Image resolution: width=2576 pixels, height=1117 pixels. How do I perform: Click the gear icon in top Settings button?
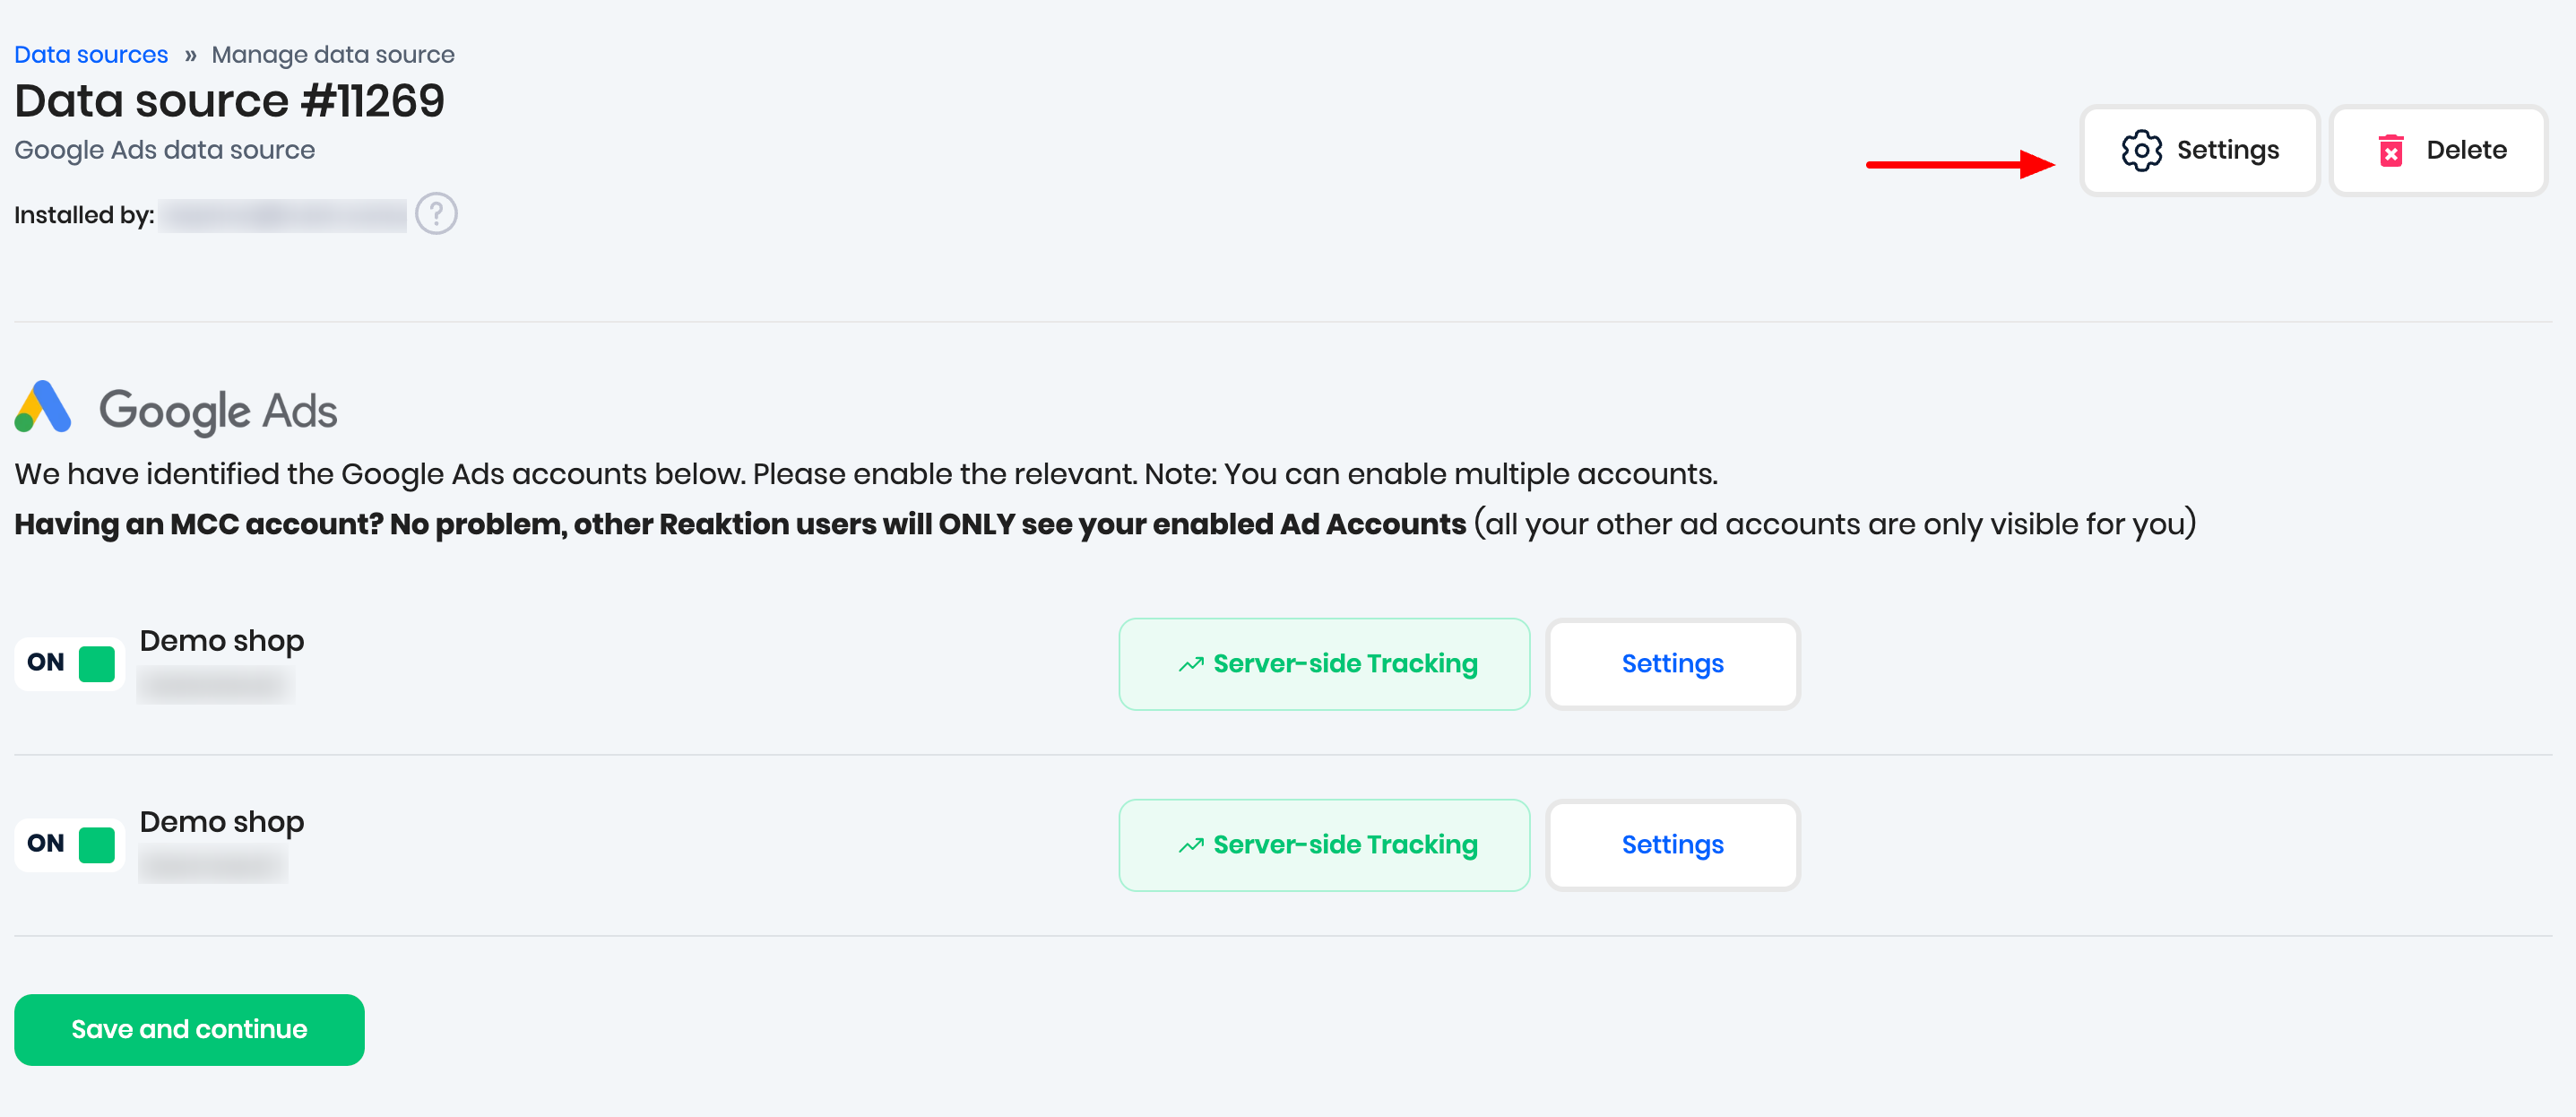(2141, 151)
